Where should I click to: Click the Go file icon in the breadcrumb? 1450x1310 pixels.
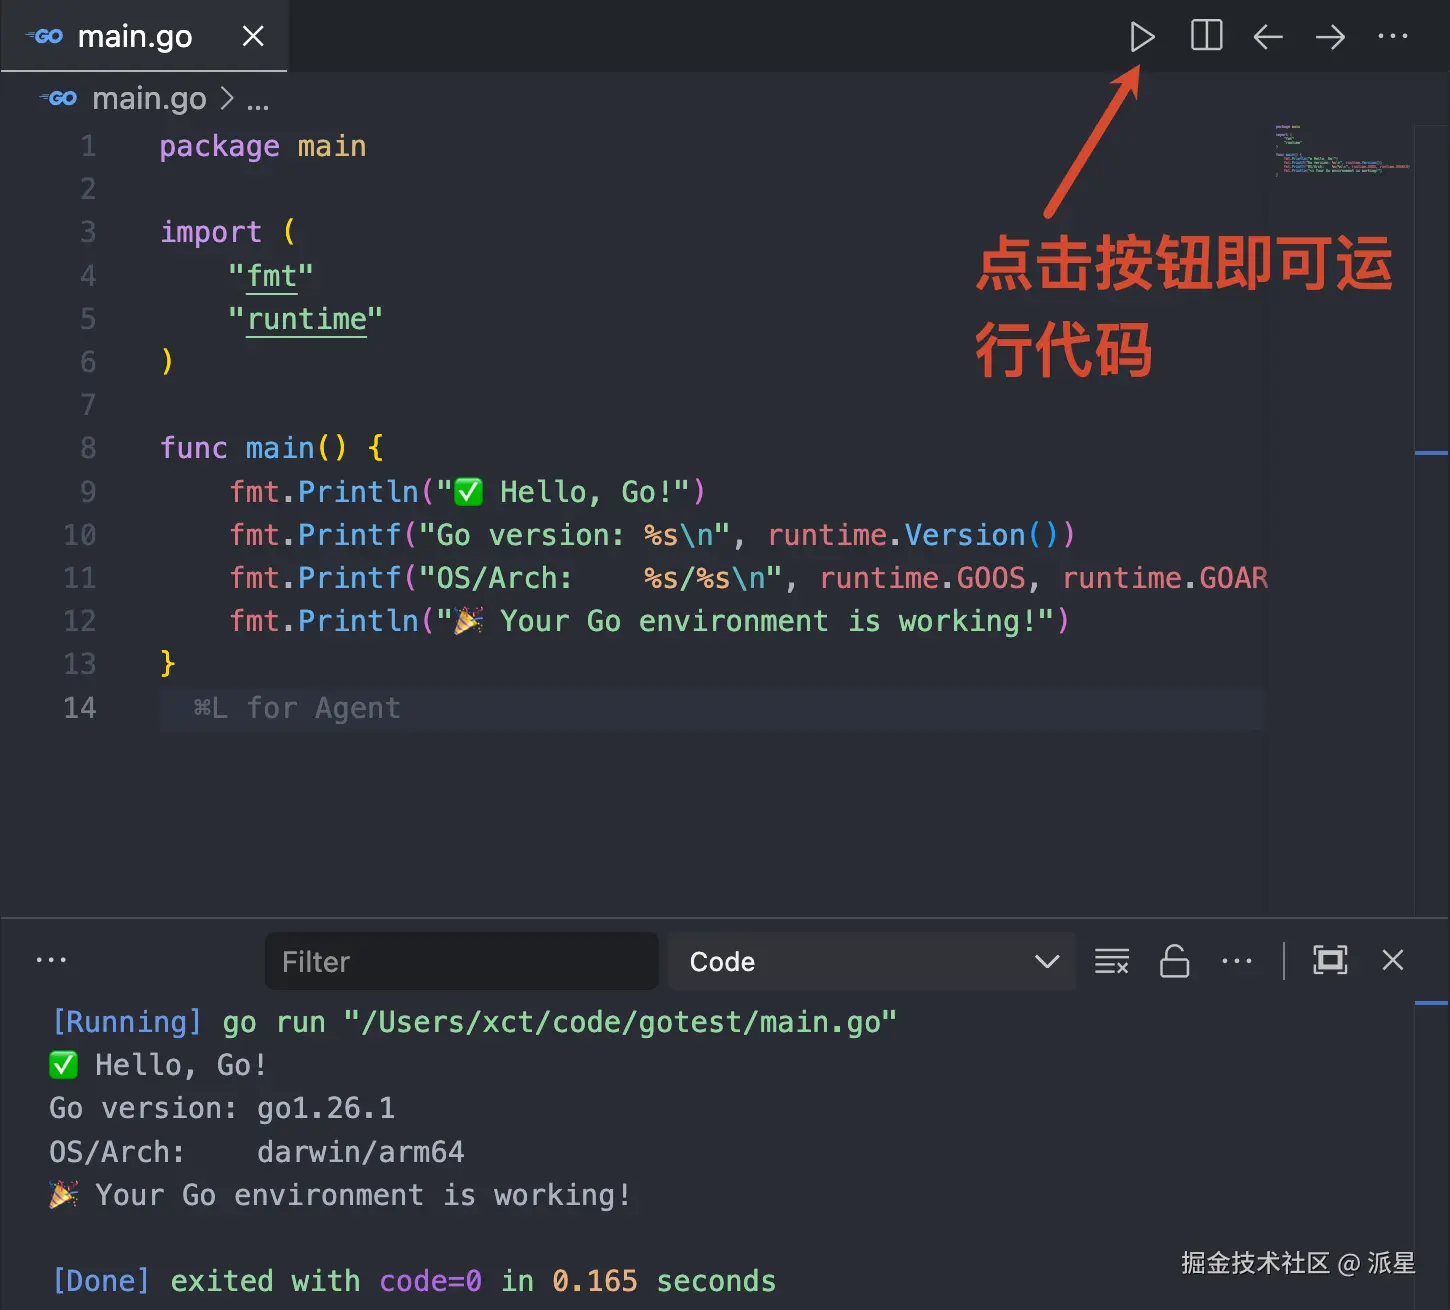[59, 98]
